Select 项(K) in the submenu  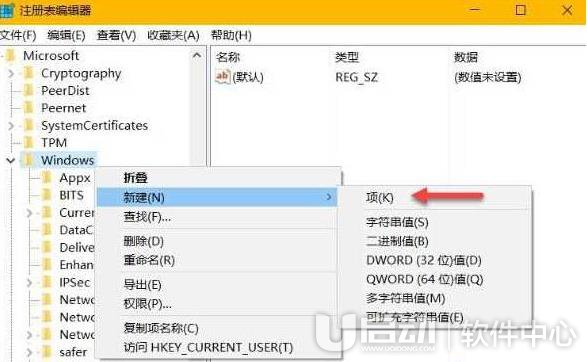point(434,197)
